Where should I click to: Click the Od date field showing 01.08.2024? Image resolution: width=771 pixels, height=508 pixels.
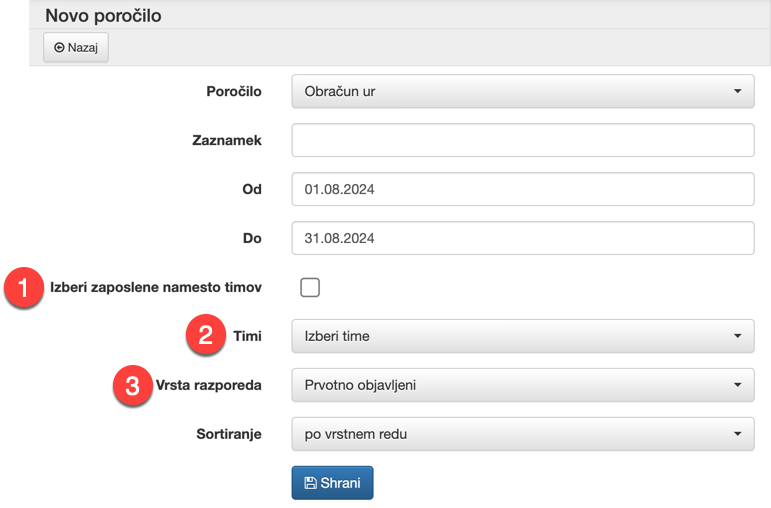point(522,189)
